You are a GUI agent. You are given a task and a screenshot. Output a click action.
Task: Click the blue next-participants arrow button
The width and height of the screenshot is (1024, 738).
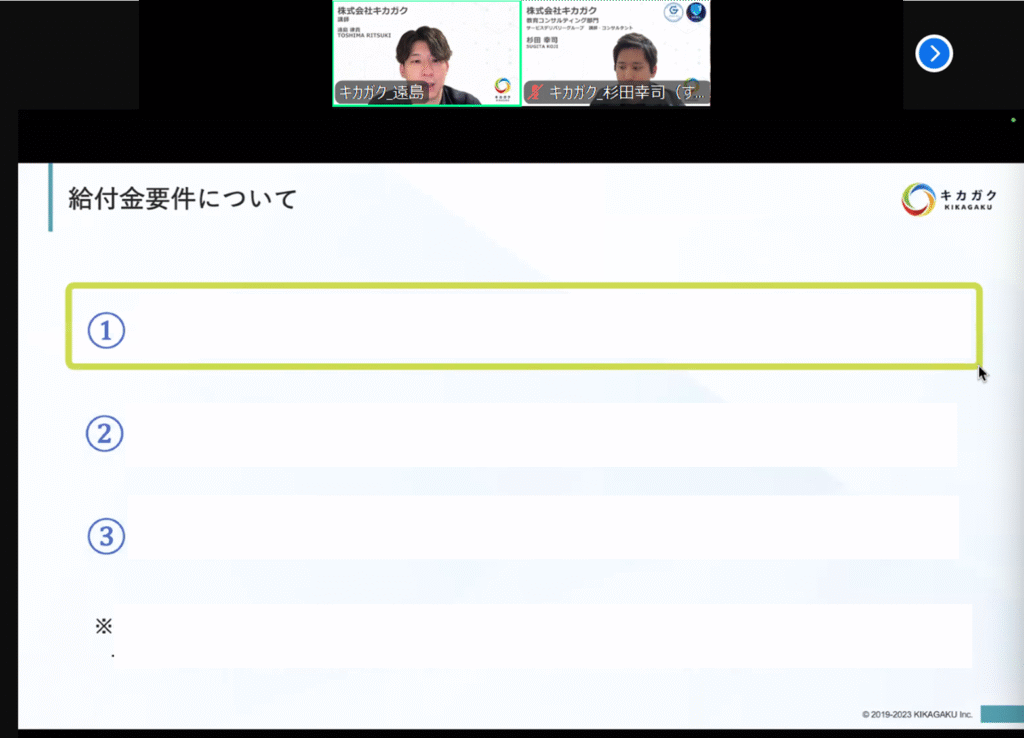tap(934, 54)
